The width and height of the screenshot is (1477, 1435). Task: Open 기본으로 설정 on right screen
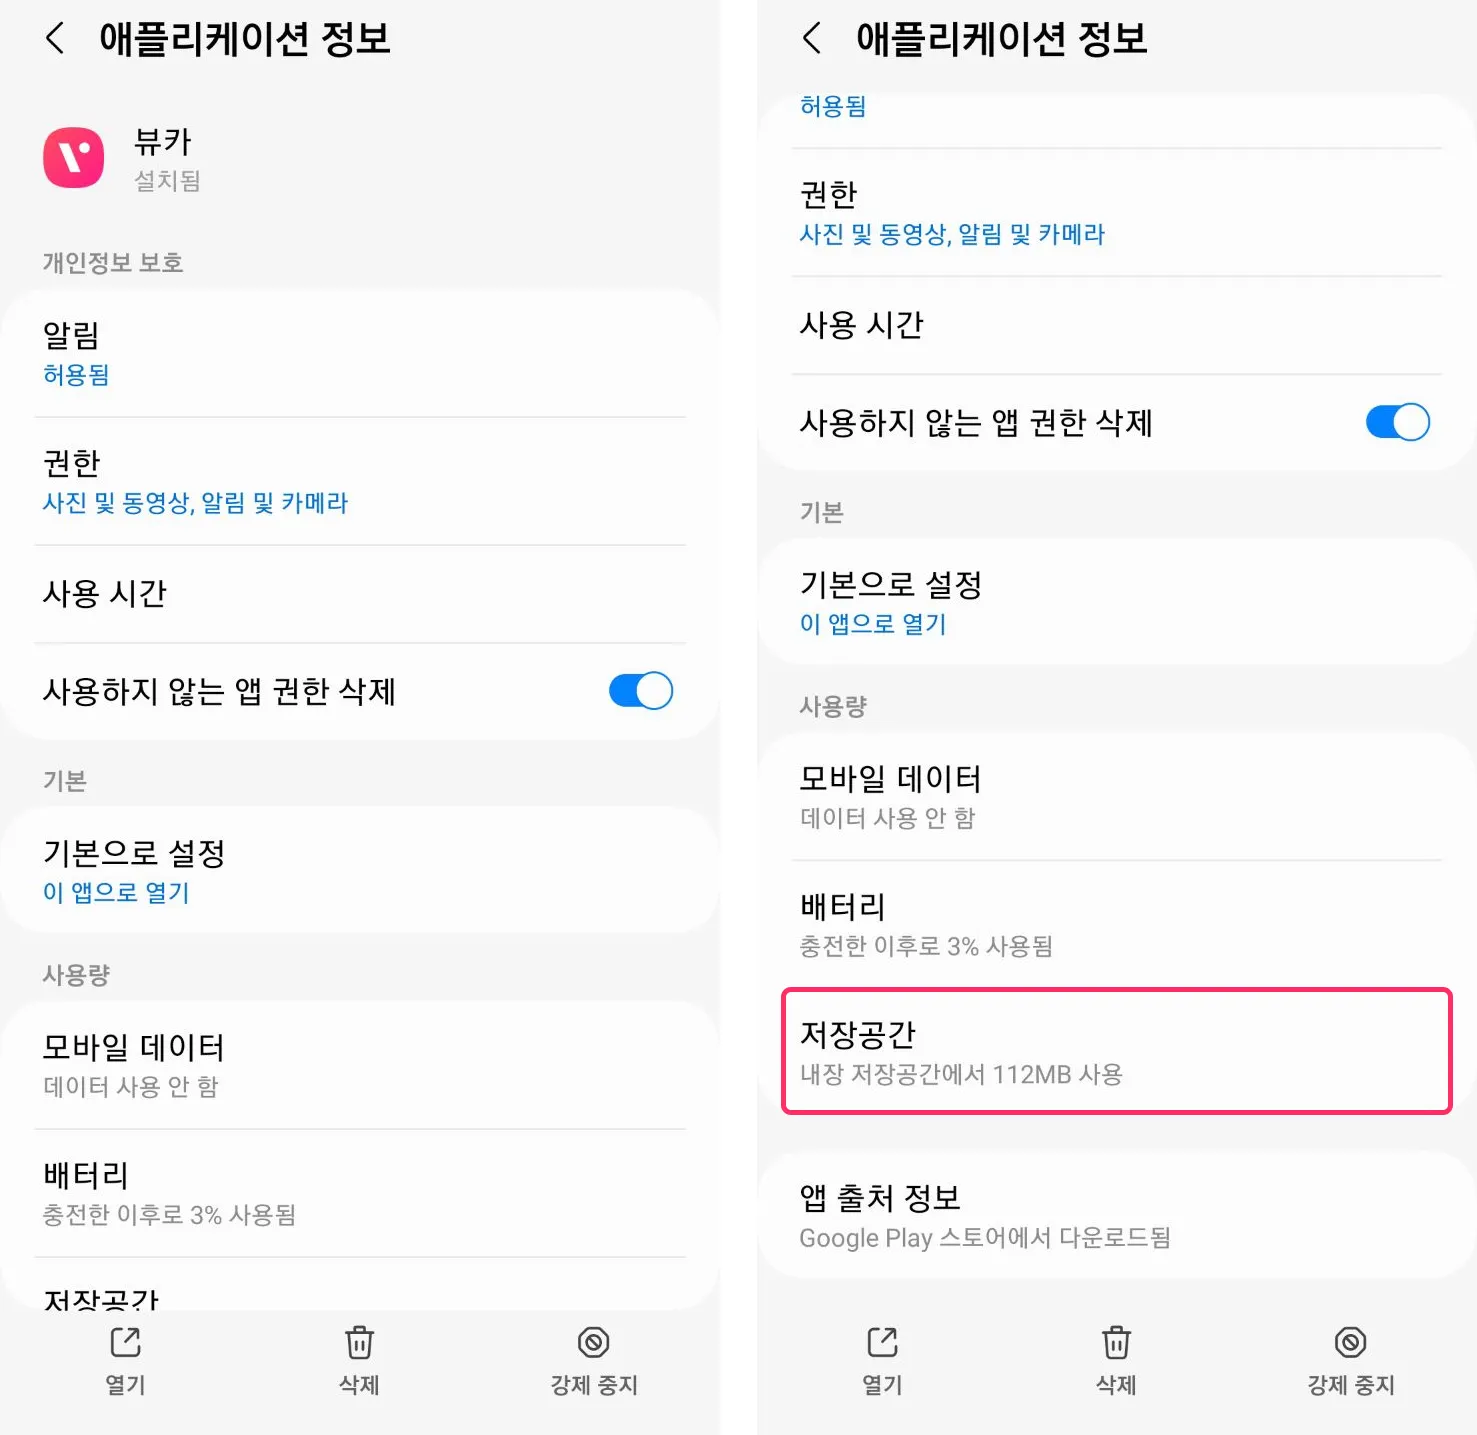pos(1116,602)
